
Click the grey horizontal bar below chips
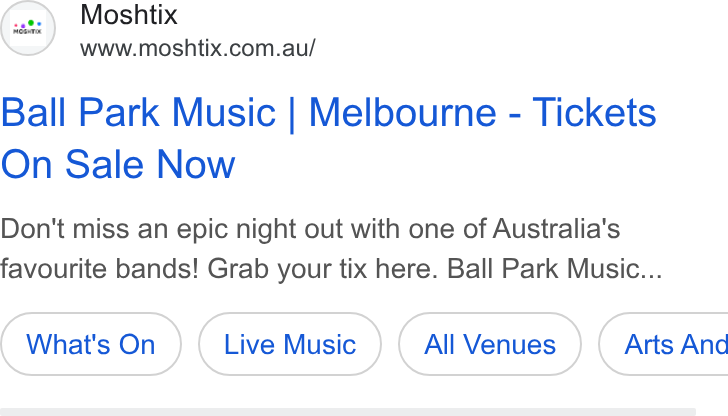coord(348,412)
